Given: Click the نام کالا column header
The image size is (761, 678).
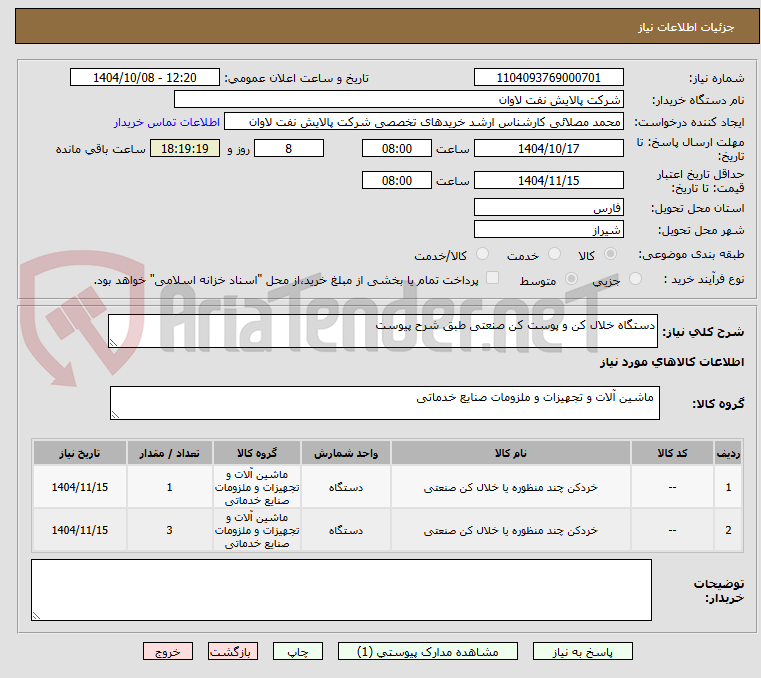Looking at the screenshot, I should (x=511, y=453).
